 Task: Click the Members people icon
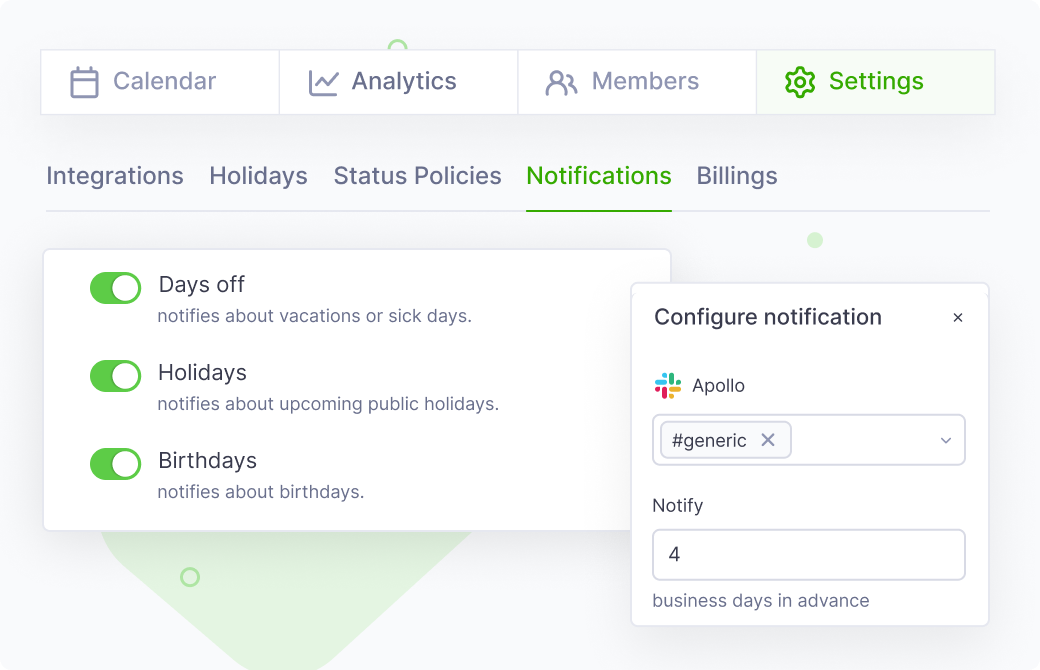tap(562, 81)
